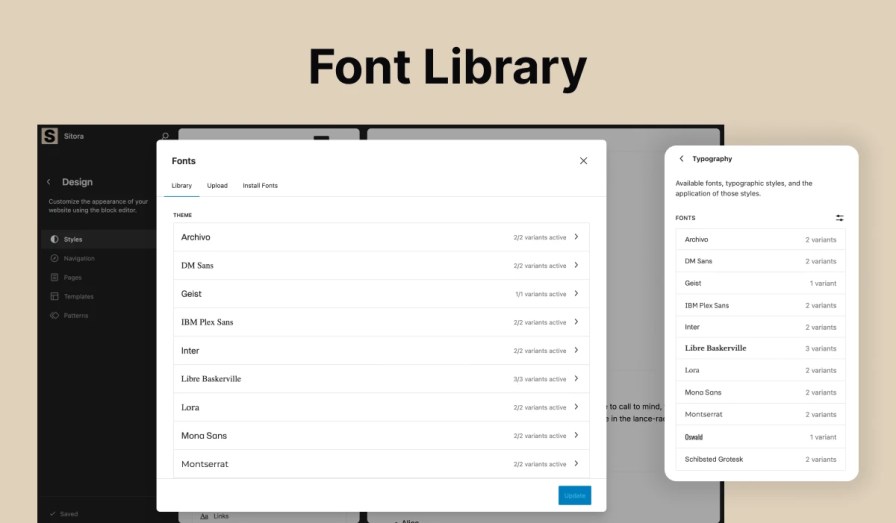Screen dimensions: 896x523
Task: Select Geist in the Typography panel
Action: coord(760,284)
